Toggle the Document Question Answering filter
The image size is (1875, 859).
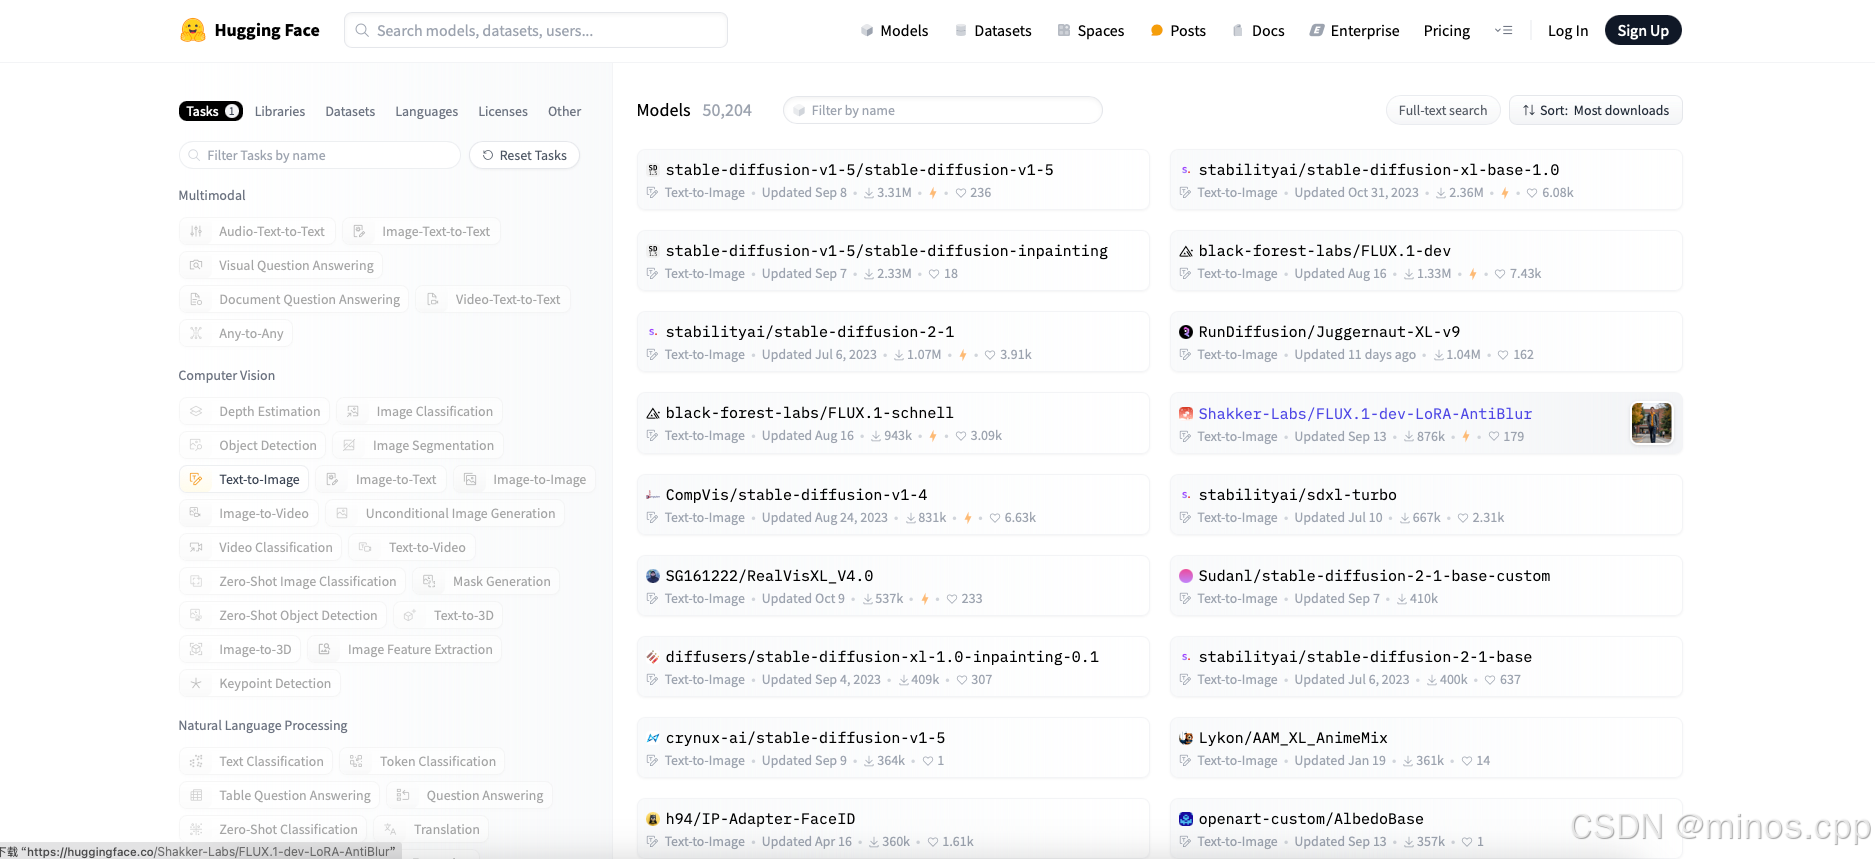tap(294, 299)
